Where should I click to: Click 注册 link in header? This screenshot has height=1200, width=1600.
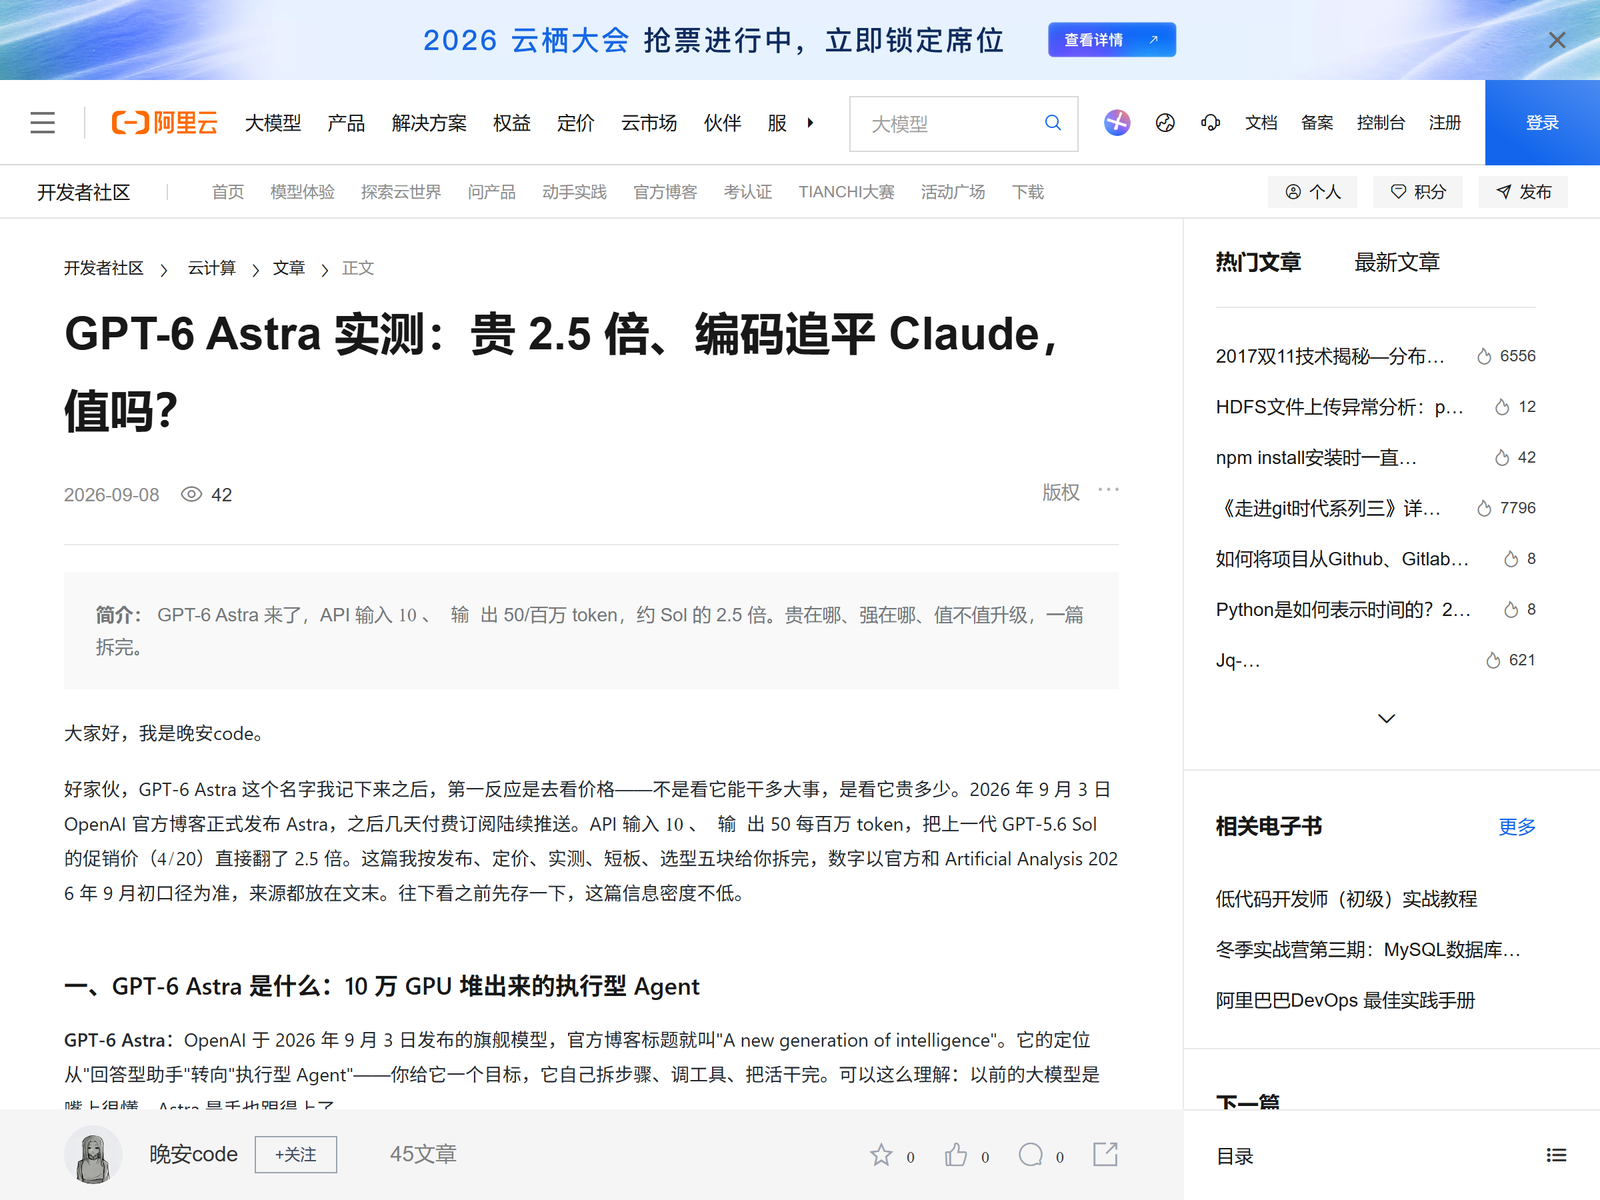1445,123
